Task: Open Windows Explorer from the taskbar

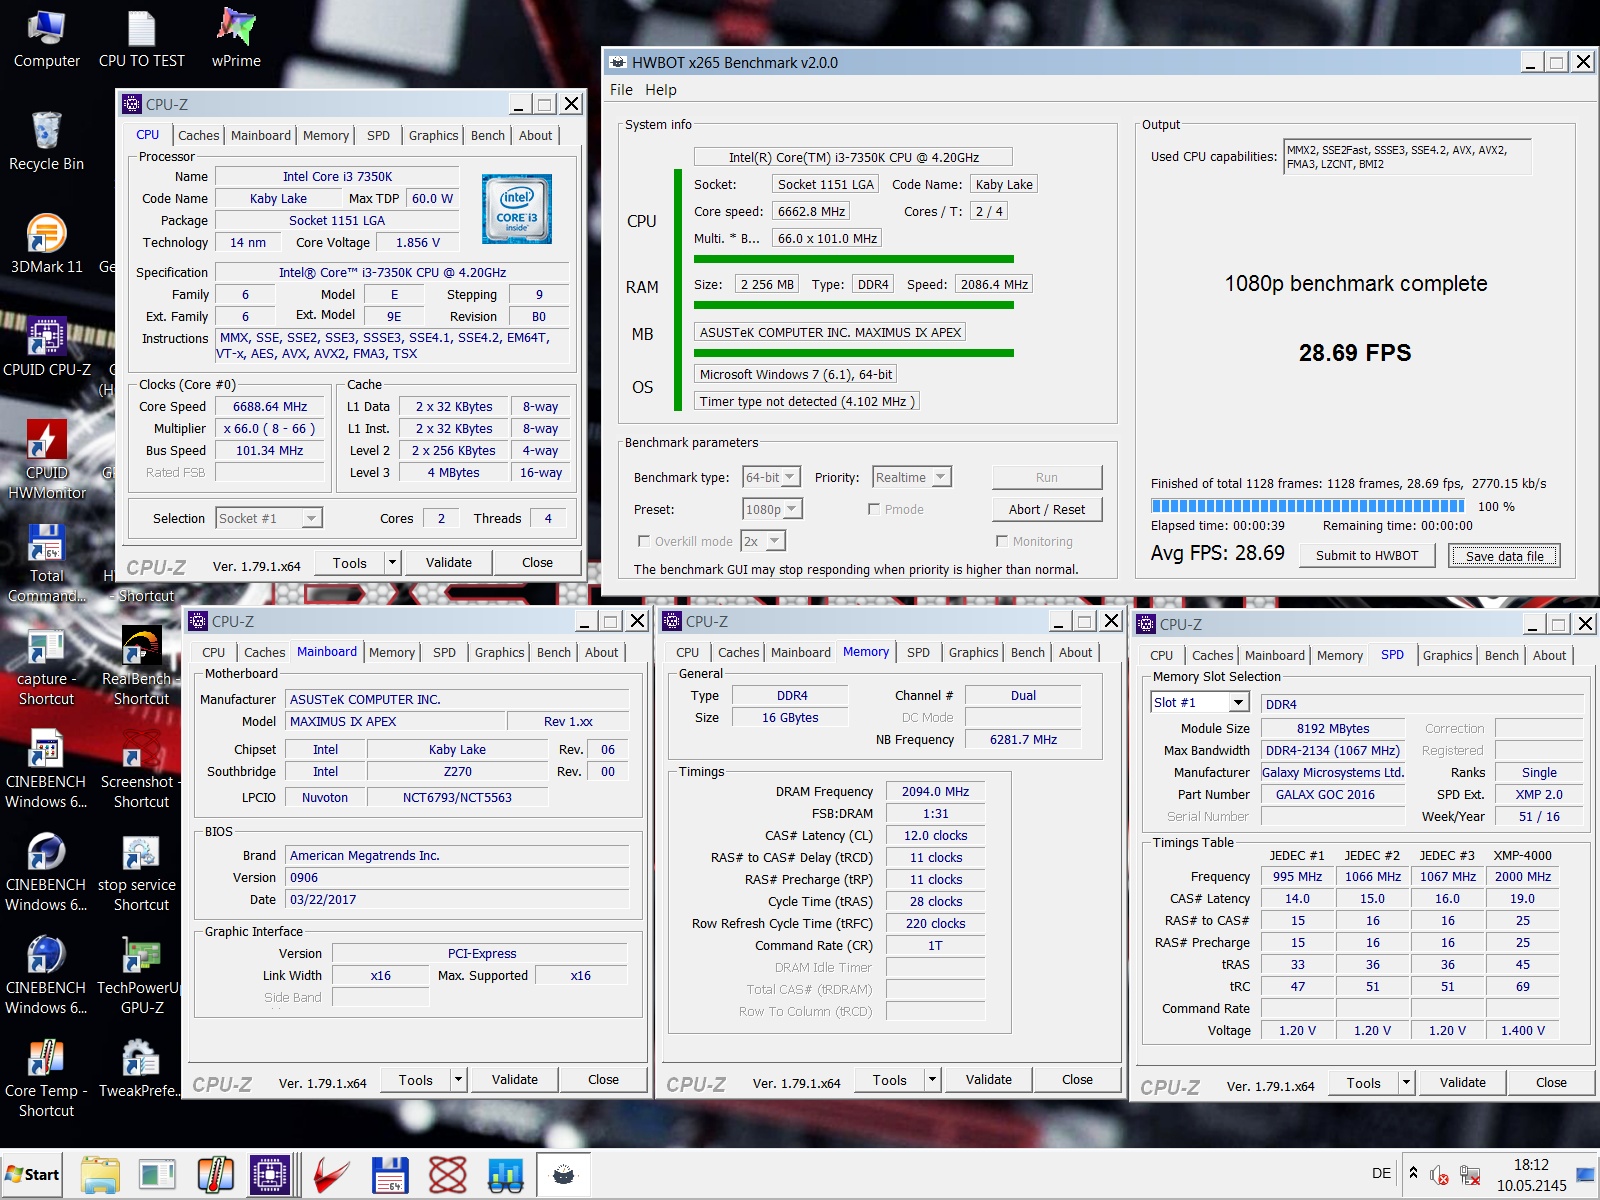Action: coord(101,1175)
